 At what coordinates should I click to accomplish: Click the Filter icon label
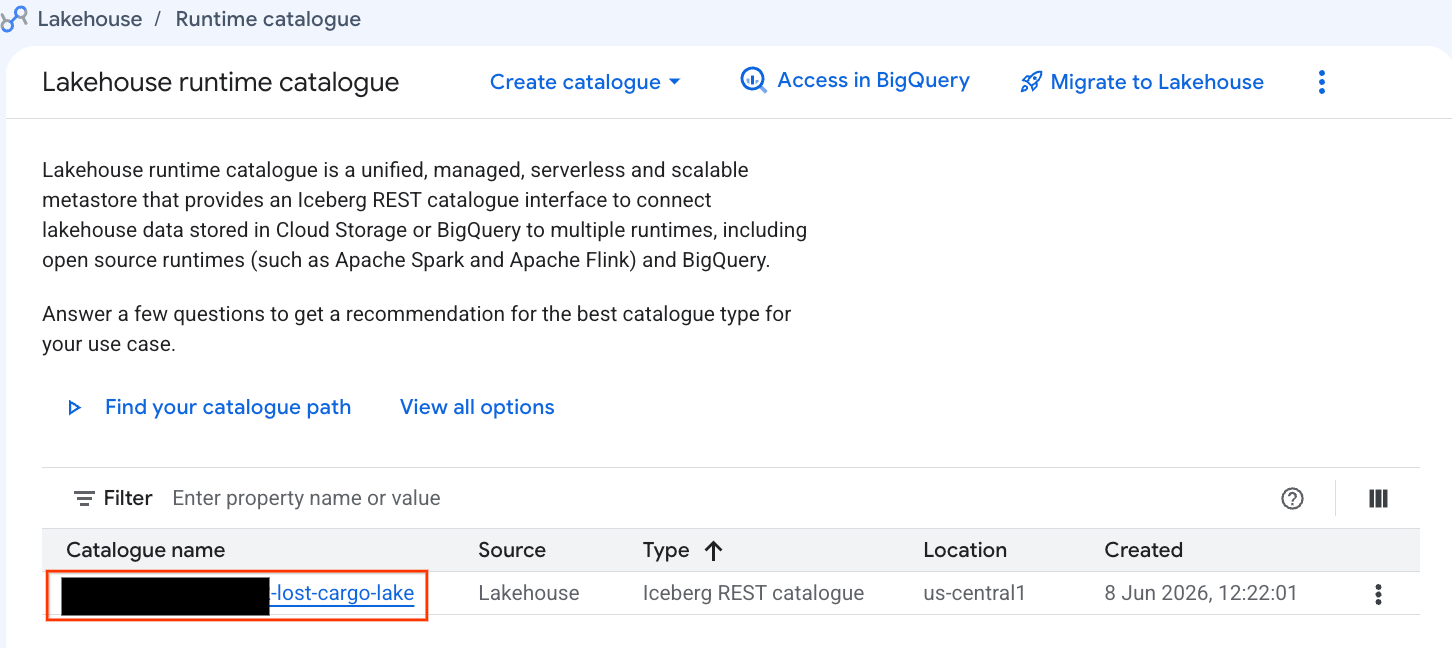[x=113, y=498]
